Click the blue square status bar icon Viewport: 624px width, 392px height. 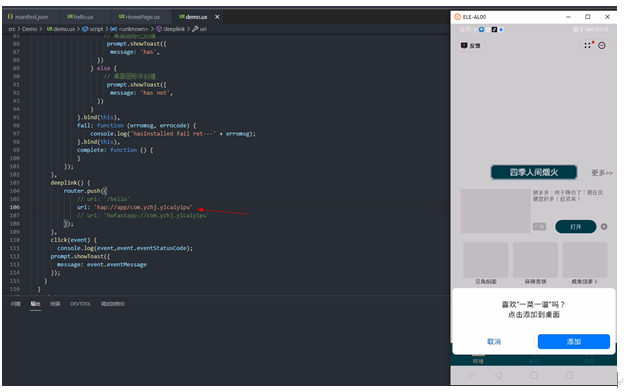point(482,29)
